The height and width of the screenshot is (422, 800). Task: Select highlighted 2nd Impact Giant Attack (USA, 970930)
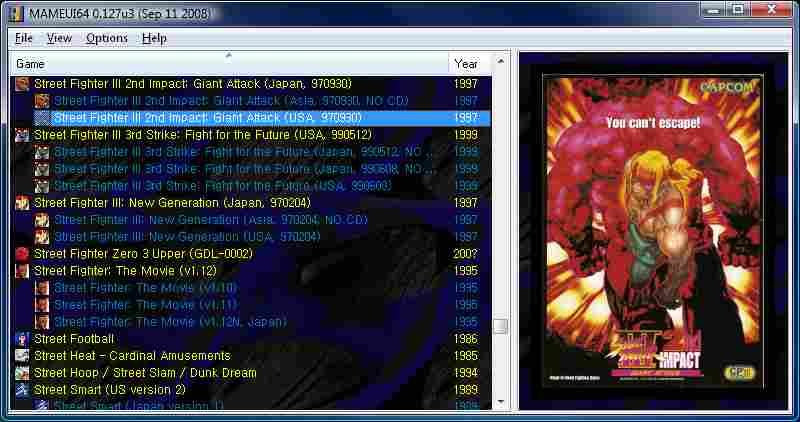[x=208, y=118]
